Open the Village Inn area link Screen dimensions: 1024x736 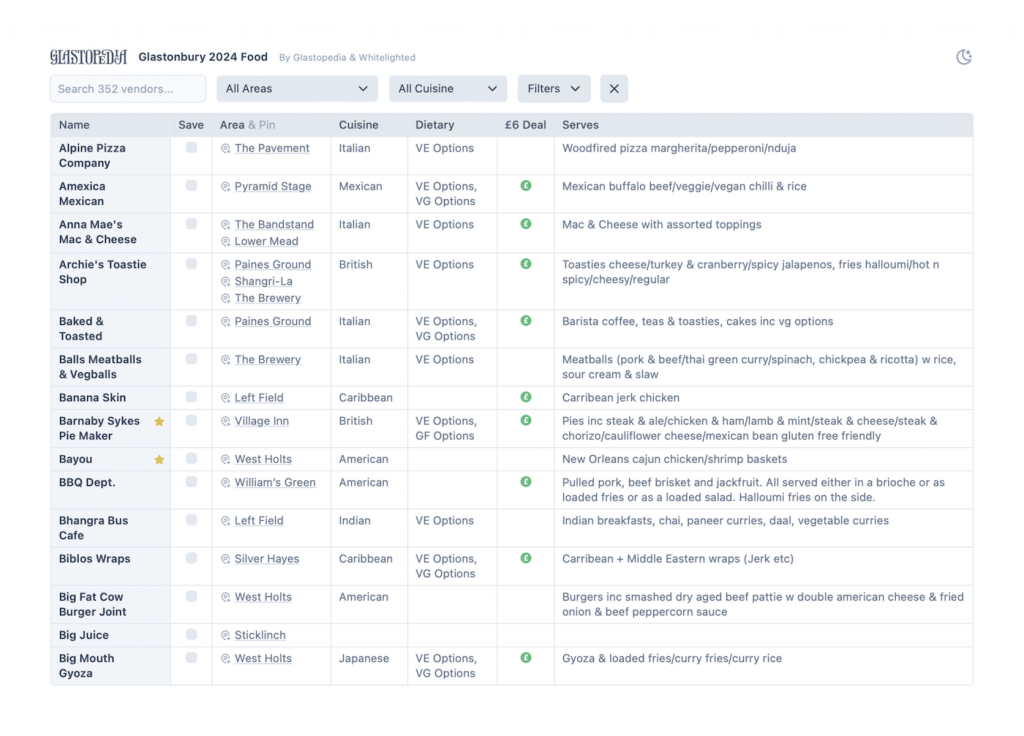[x=262, y=421]
